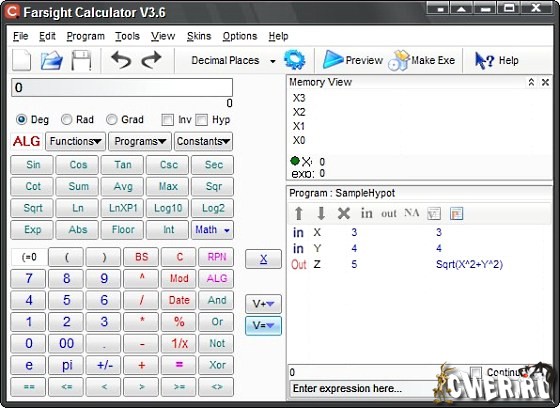This screenshot has width=560, height=408.
Task: Open the V+ dropdown button
Action: coord(263,304)
